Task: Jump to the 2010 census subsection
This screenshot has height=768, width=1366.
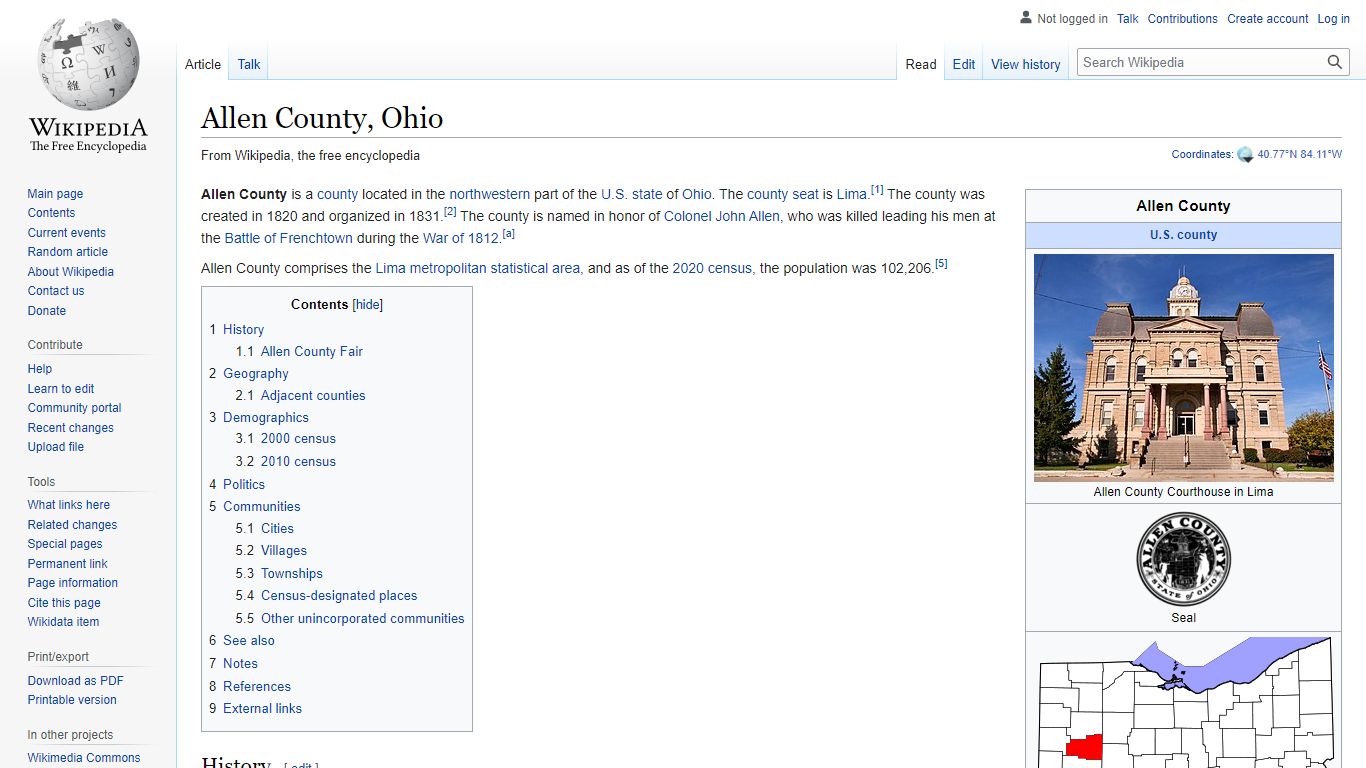Action: (298, 461)
